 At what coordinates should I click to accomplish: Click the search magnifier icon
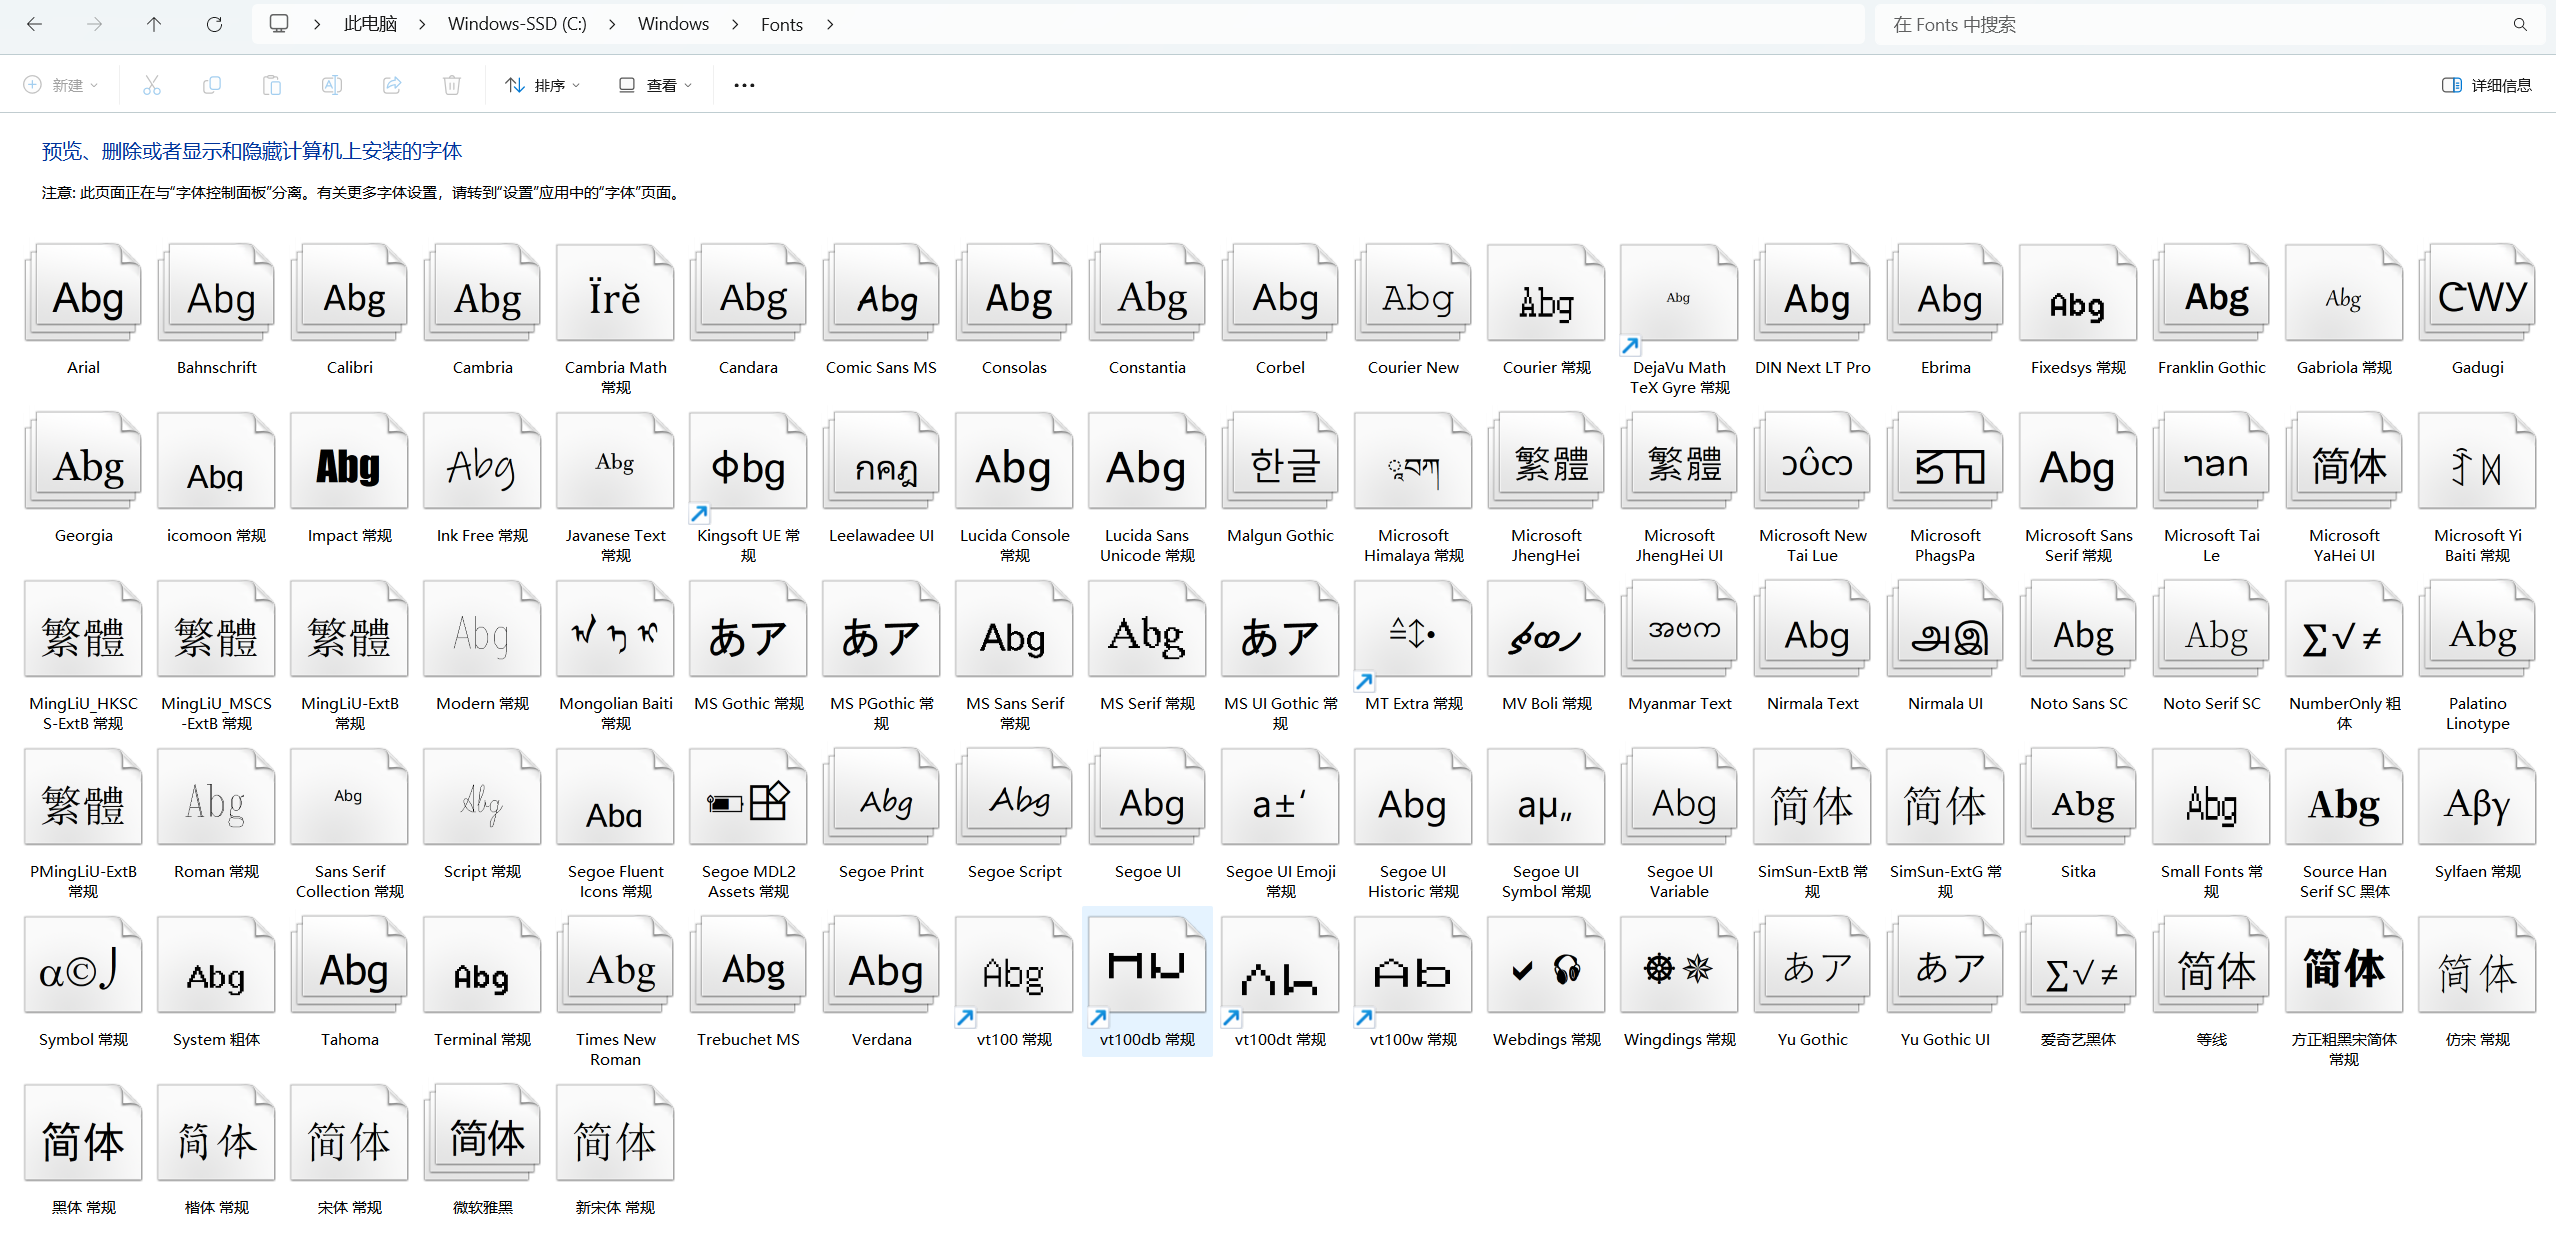[x=2519, y=24]
